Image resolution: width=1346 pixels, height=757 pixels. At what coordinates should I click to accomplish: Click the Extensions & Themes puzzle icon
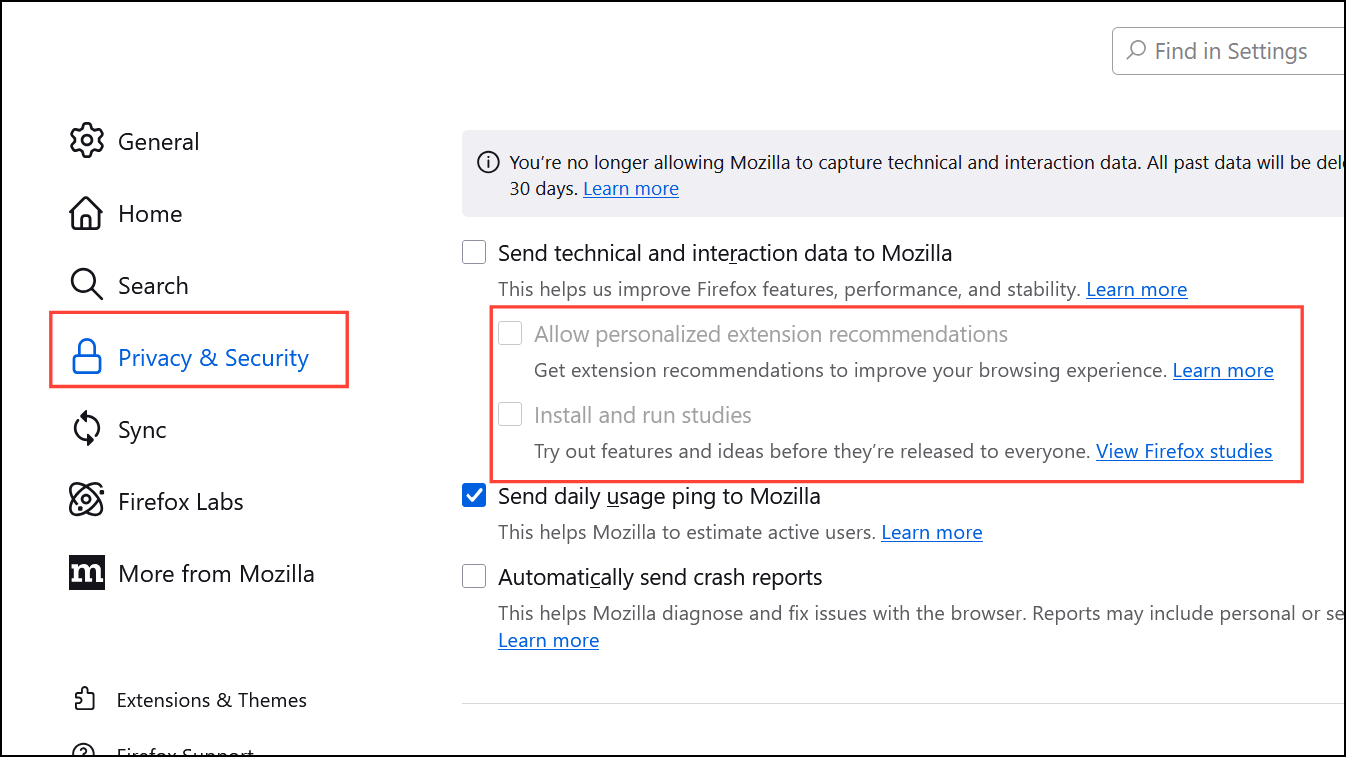[85, 699]
